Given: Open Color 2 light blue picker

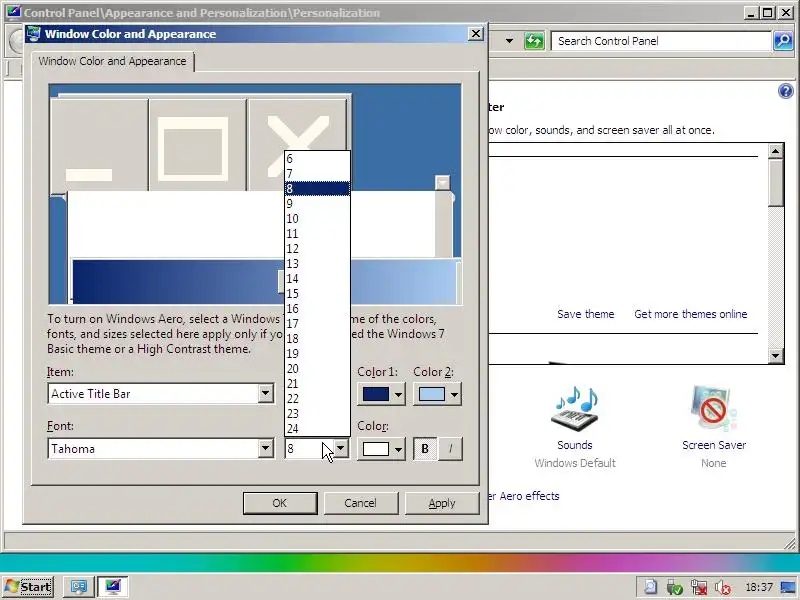Looking at the screenshot, I should (x=437, y=394).
